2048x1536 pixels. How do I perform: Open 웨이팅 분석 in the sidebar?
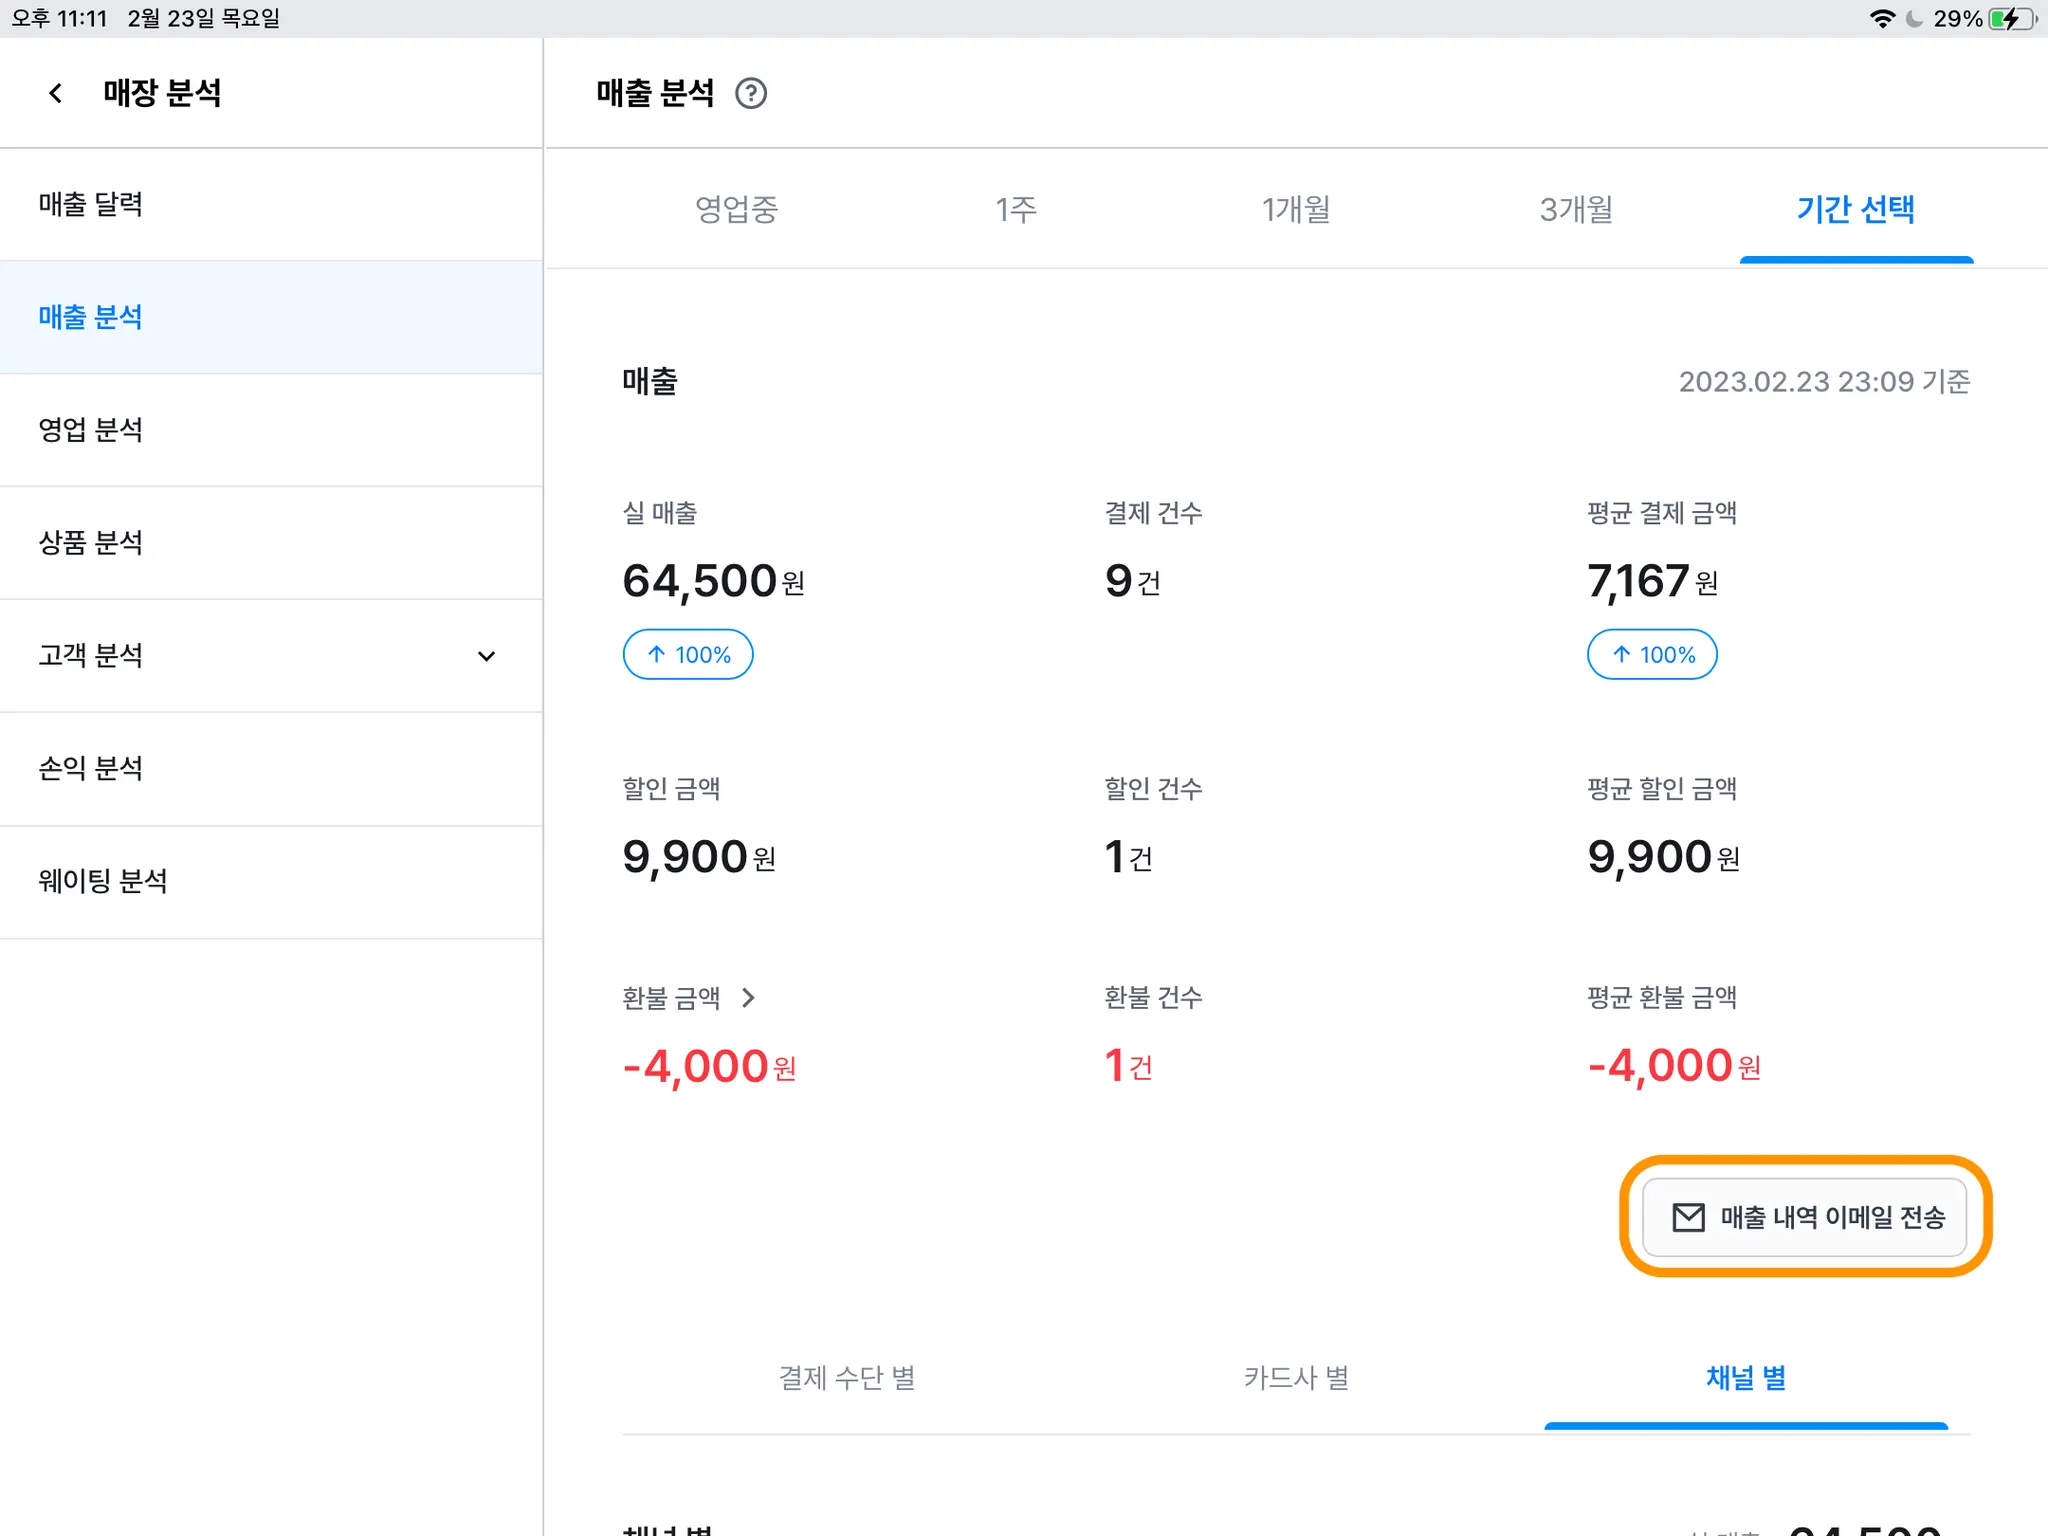102,881
